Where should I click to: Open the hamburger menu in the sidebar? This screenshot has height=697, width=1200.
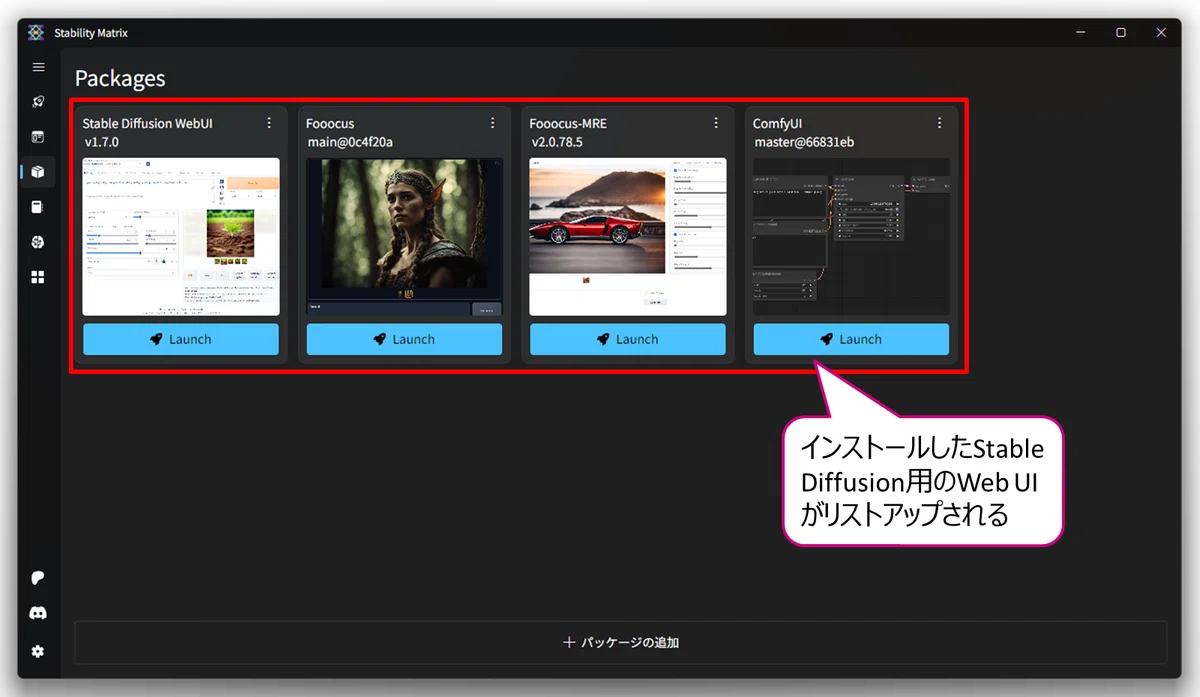tap(38, 67)
